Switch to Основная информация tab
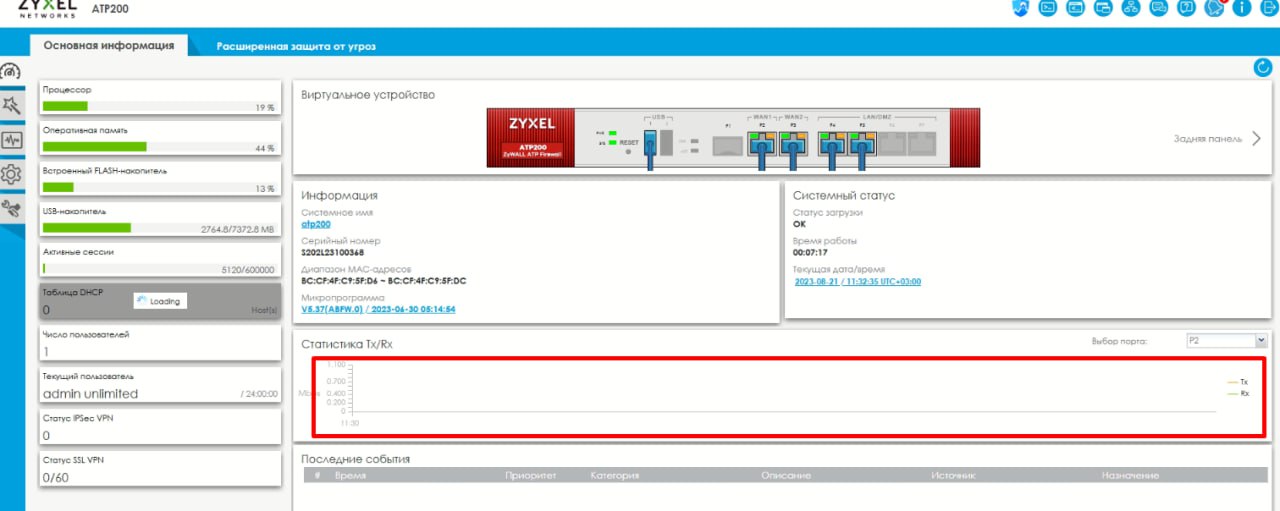1280x511 pixels. click(x=108, y=45)
